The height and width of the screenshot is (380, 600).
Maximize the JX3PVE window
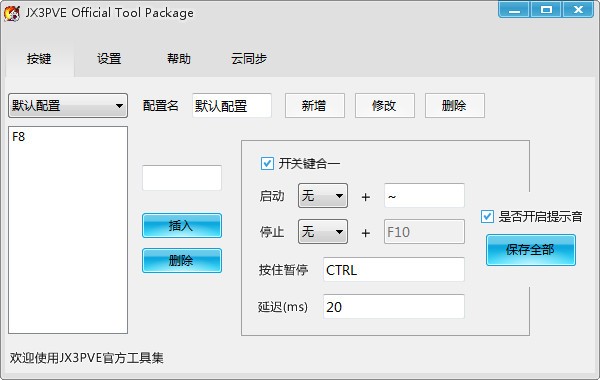click(546, 9)
